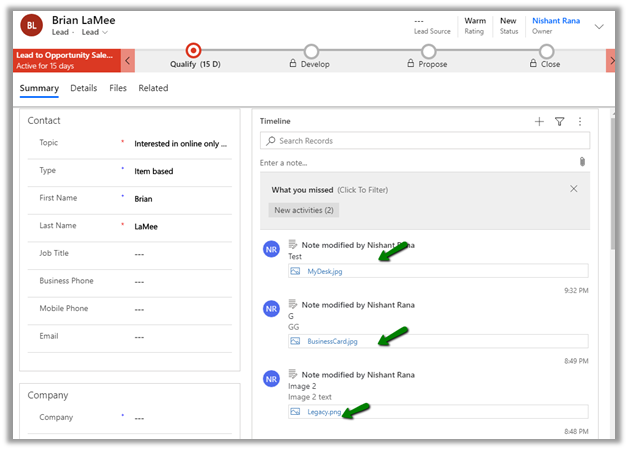Open the Related tab
The height and width of the screenshot is (450, 628).
(153, 88)
